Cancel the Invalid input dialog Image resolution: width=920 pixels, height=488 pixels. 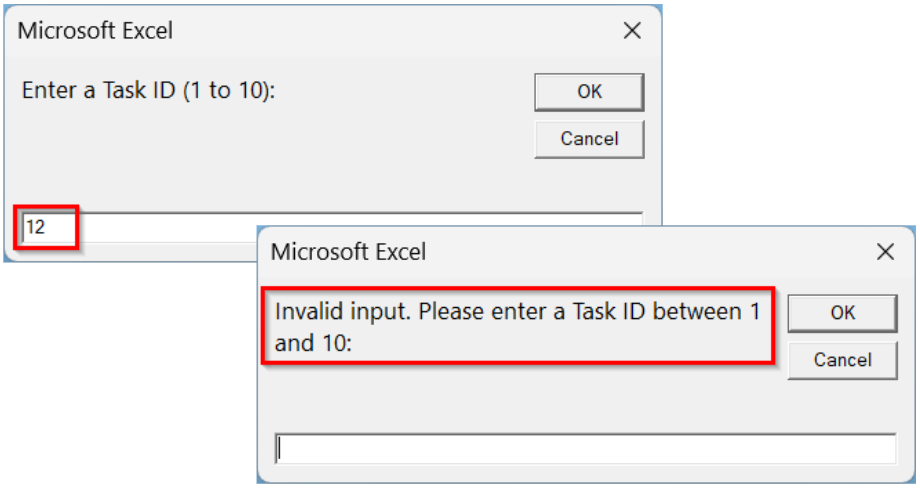(842, 360)
